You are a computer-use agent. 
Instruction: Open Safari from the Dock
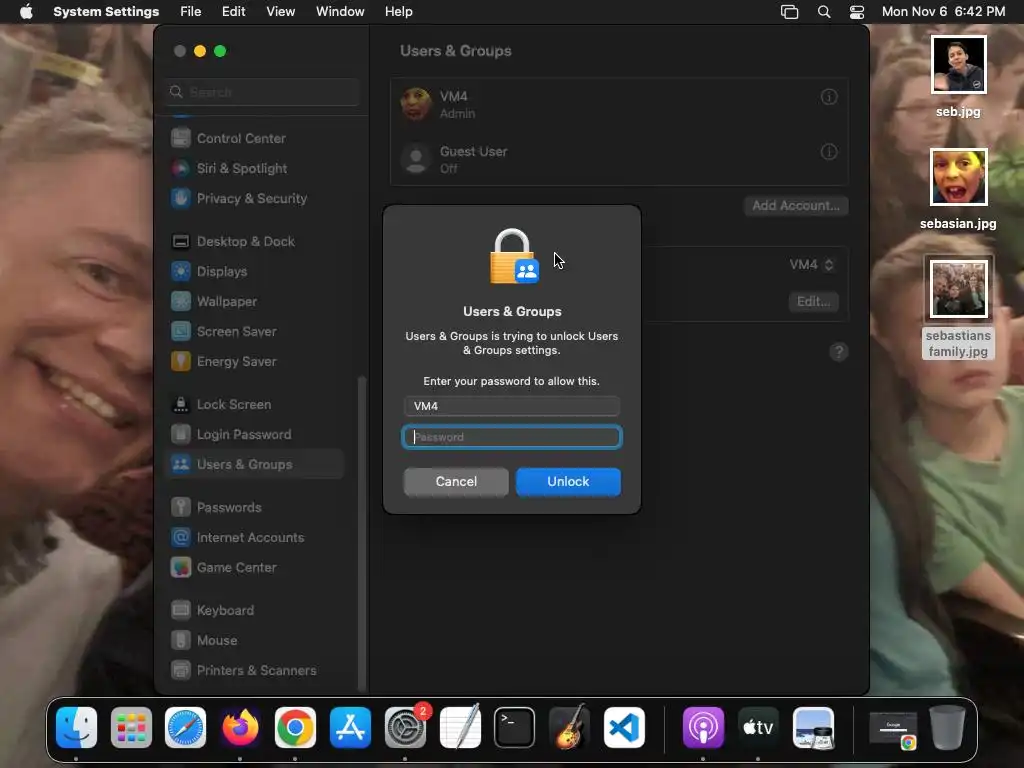pyautogui.click(x=185, y=728)
